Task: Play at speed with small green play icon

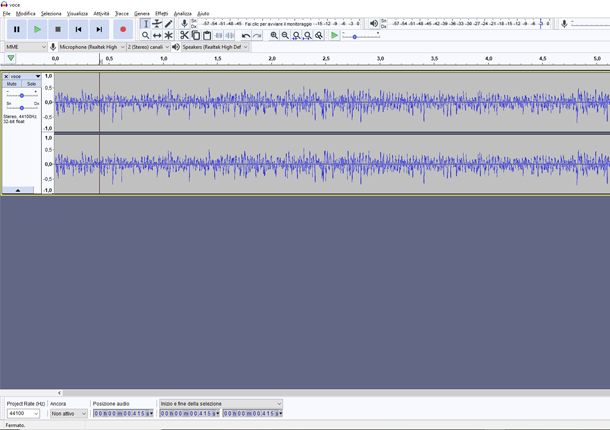Action: coord(334,35)
